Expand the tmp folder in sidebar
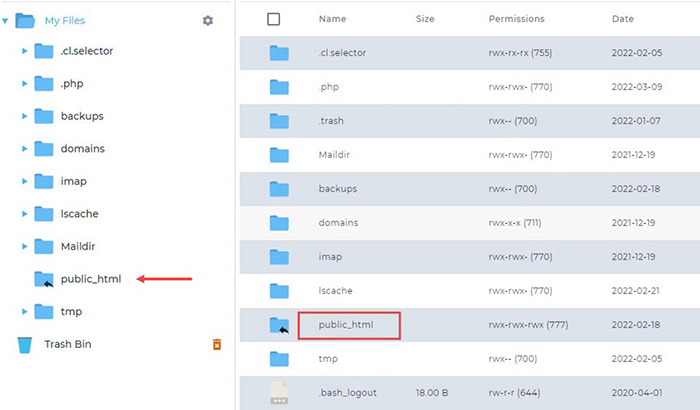700x410 pixels. tap(24, 312)
